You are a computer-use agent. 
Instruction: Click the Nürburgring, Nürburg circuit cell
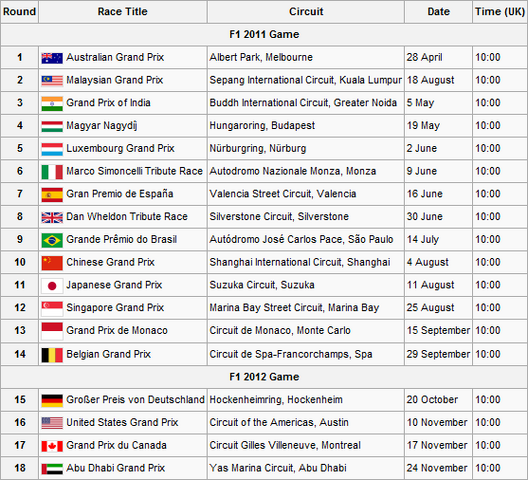(x=306, y=149)
